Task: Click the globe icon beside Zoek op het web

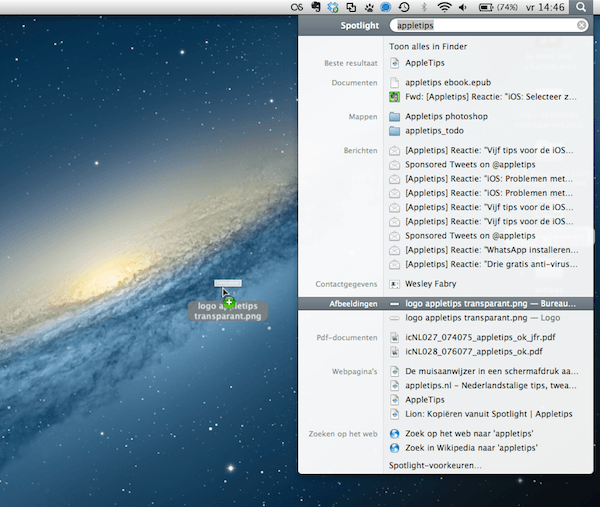Action: click(x=395, y=434)
